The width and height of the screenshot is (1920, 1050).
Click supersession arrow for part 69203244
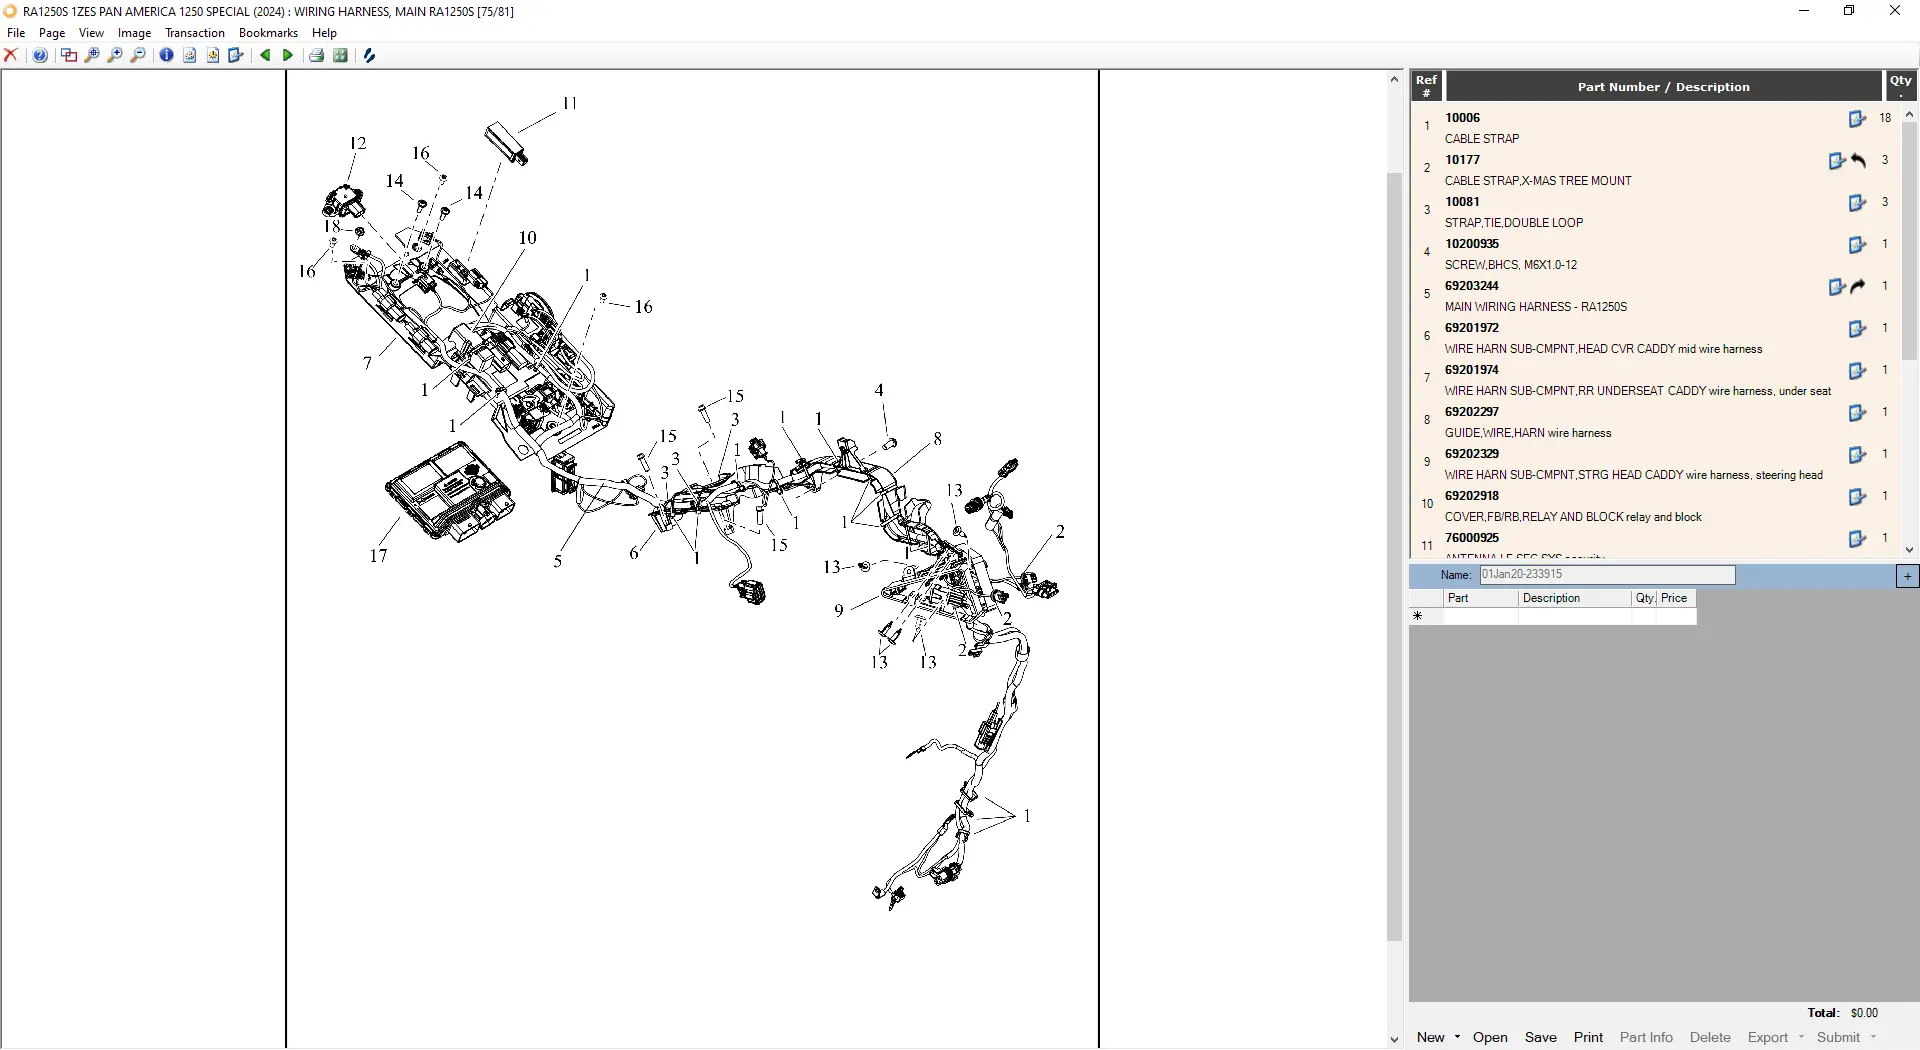[x=1858, y=287]
